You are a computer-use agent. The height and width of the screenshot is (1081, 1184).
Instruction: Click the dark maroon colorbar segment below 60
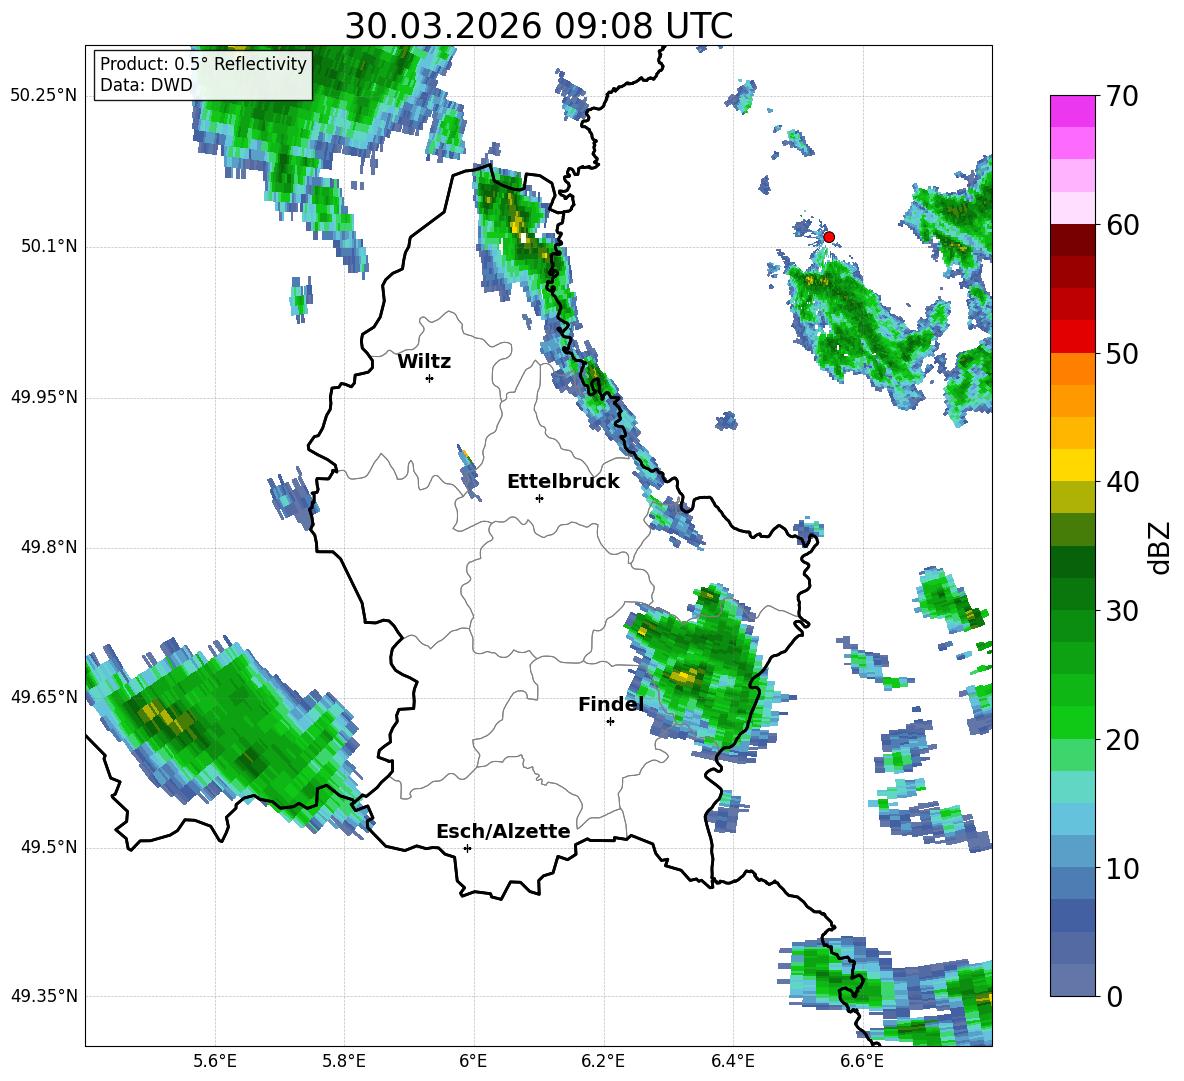[x=1072, y=240]
